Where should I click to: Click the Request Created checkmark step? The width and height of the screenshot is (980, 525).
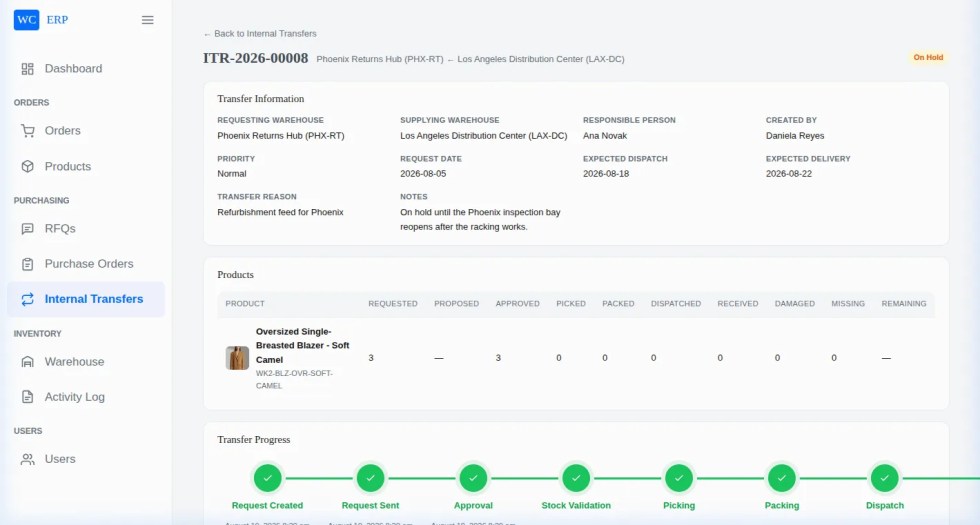[x=268, y=478]
